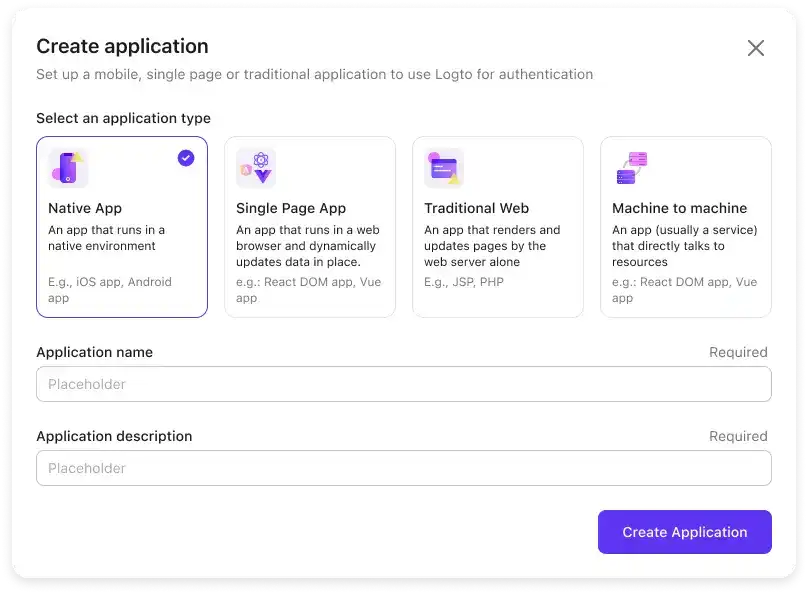Click the Native App card title

click(x=85, y=208)
